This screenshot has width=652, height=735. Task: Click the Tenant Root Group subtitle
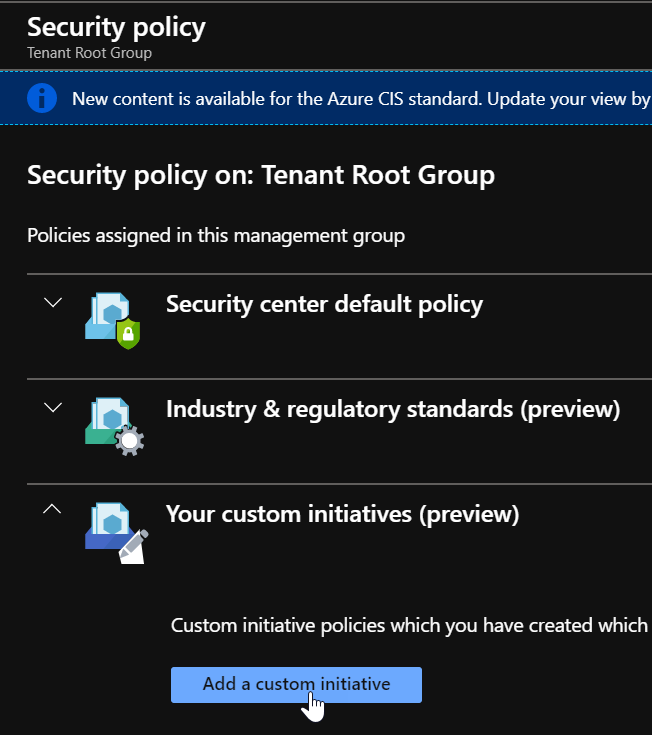(89, 53)
